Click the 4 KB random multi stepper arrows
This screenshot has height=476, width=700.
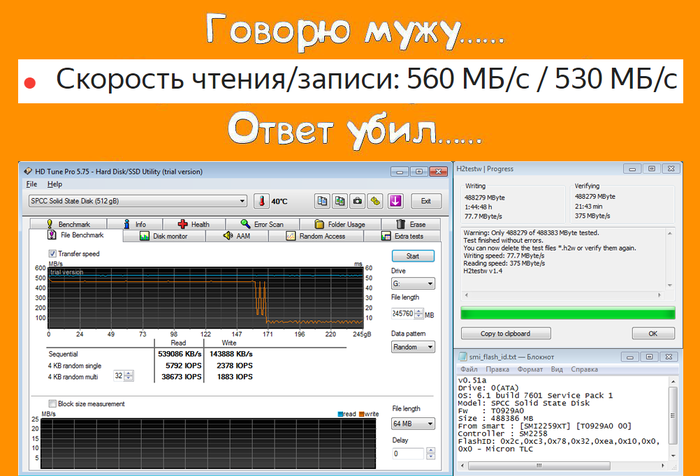coord(129,376)
